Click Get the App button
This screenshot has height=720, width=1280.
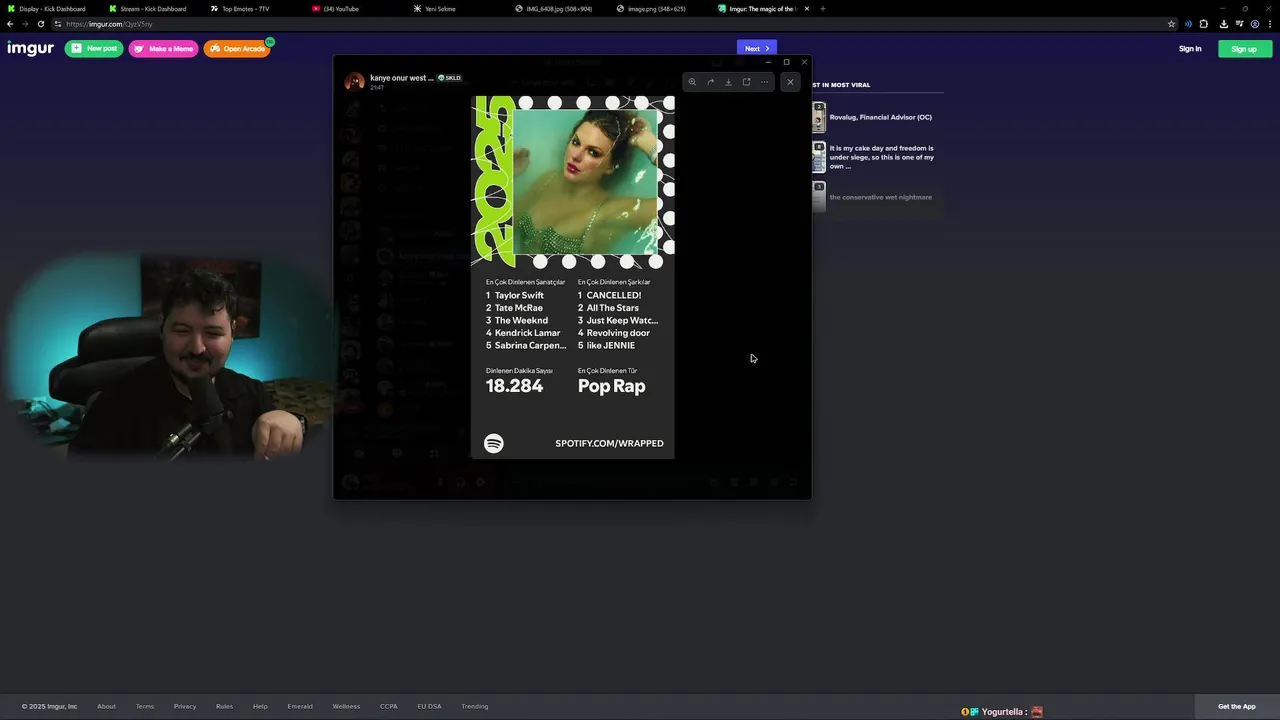(x=1236, y=706)
